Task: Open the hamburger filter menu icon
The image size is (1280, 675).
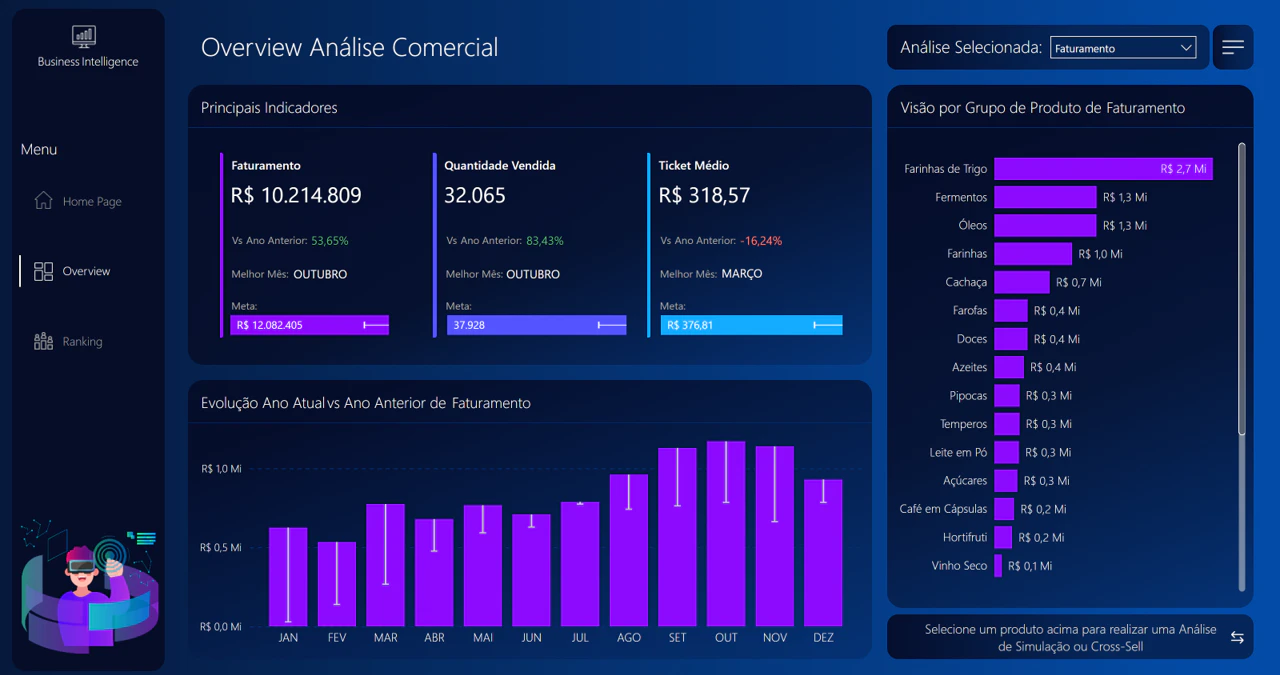Action: pyautogui.click(x=1233, y=47)
